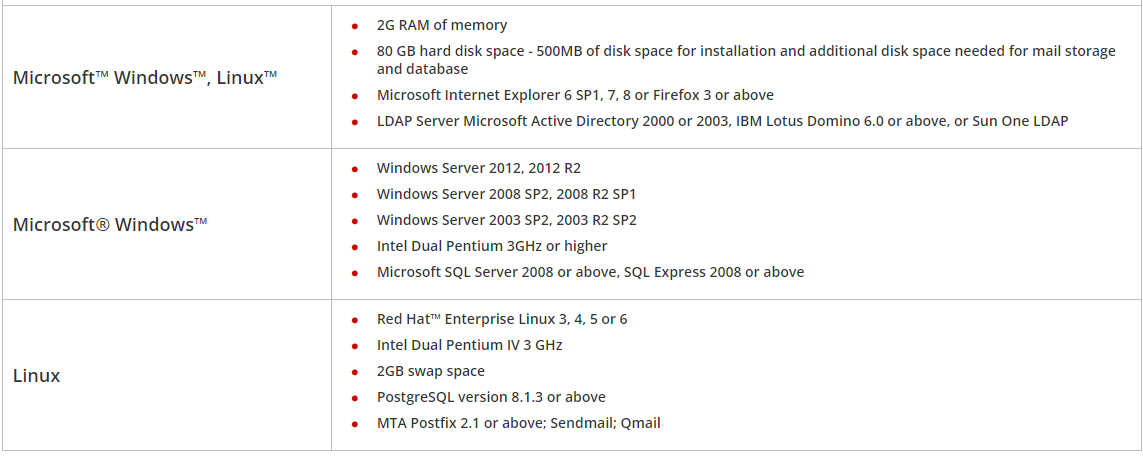Click the PostgreSQL version 8.1.3 line
This screenshot has height=457, width=1143.
491,397
